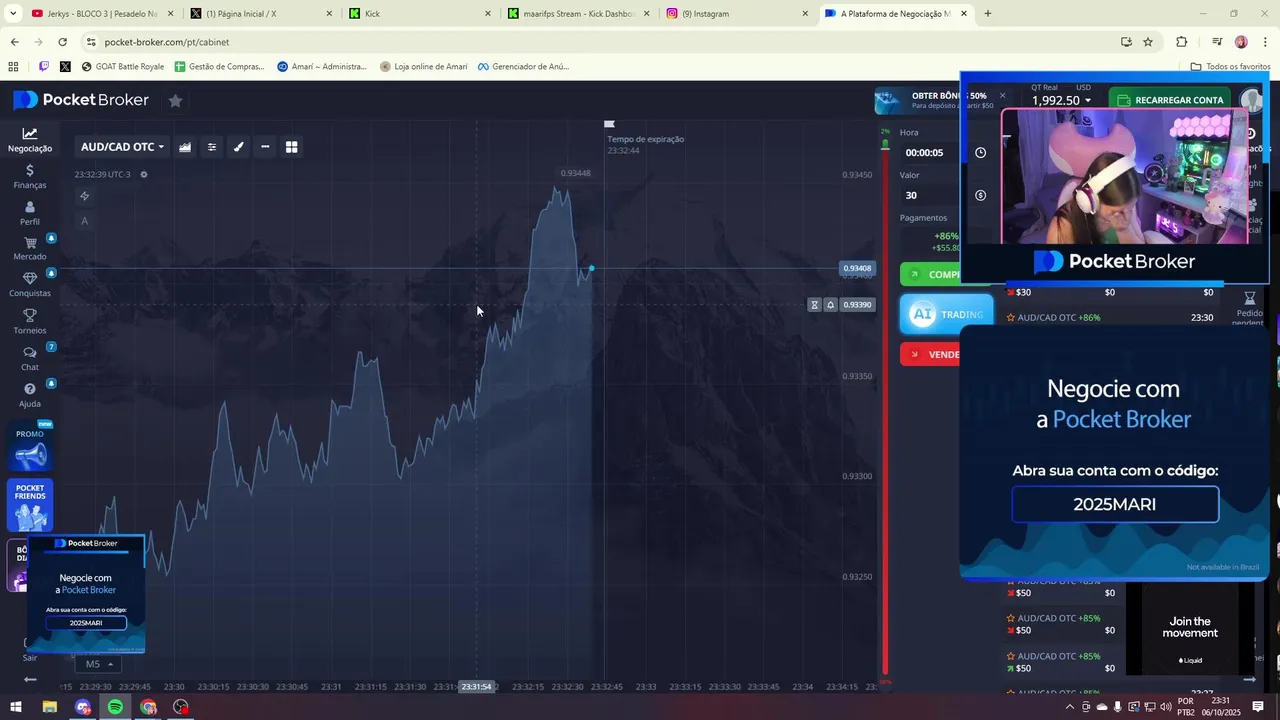Open the Ajuda help section

(x=30, y=395)
